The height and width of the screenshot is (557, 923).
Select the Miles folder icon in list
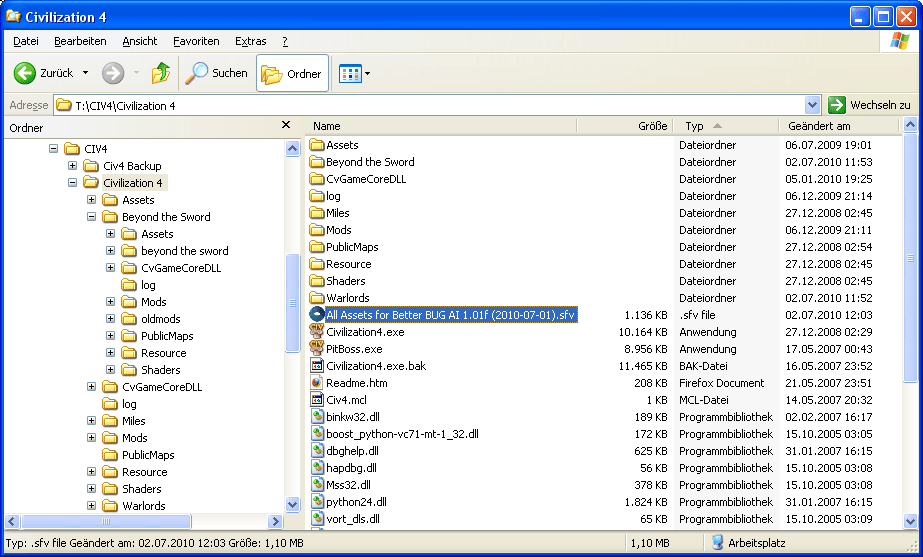point(317,213)
